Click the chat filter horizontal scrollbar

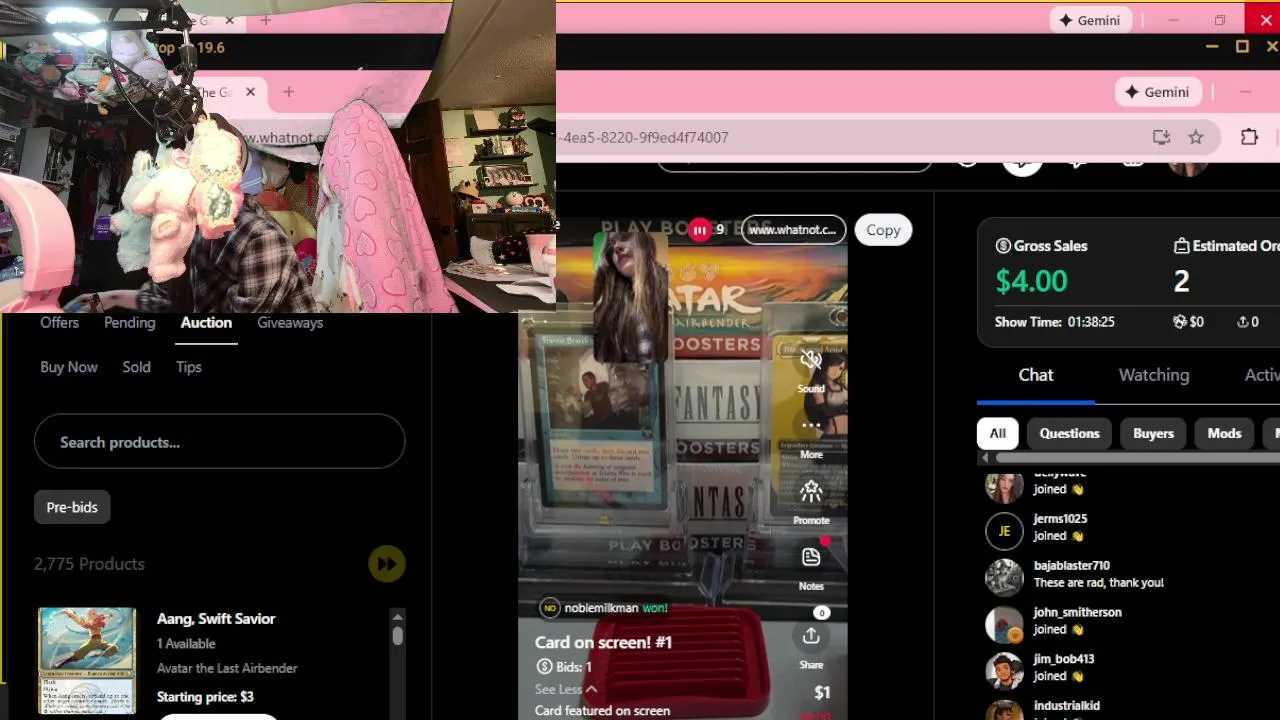1138,458
